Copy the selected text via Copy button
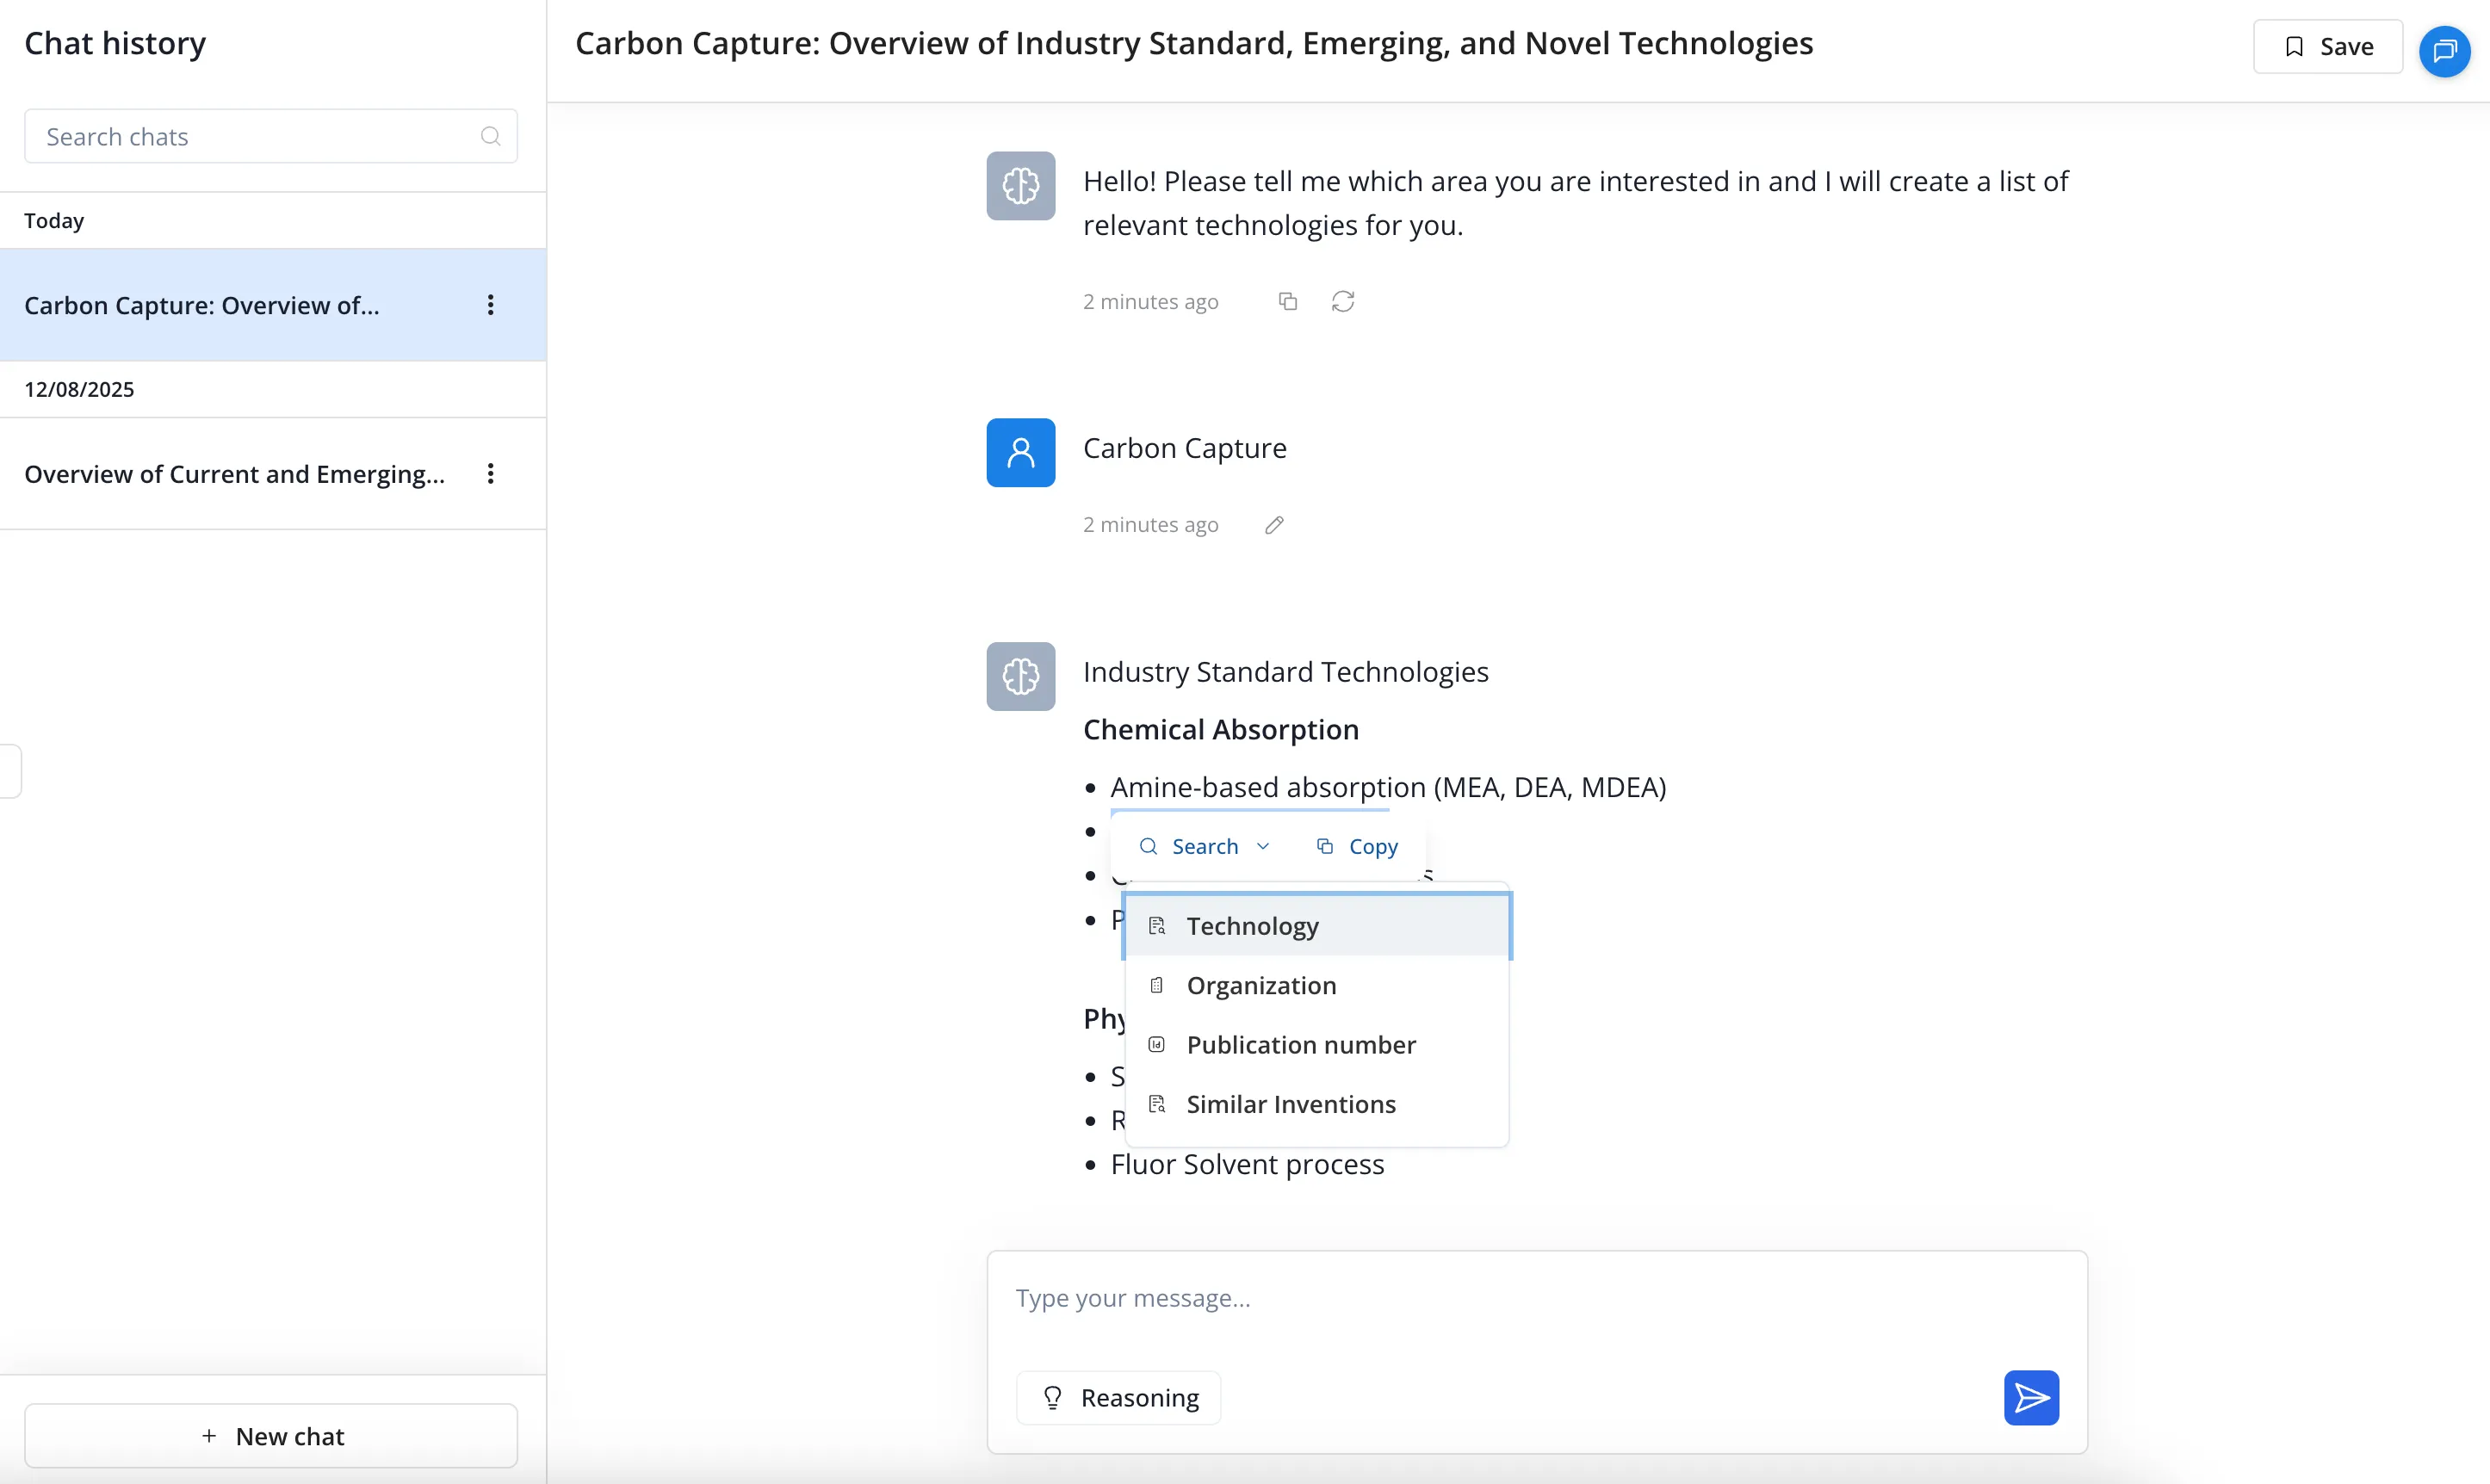This screenshot has height=1484, width=2490. [1357, 846]
